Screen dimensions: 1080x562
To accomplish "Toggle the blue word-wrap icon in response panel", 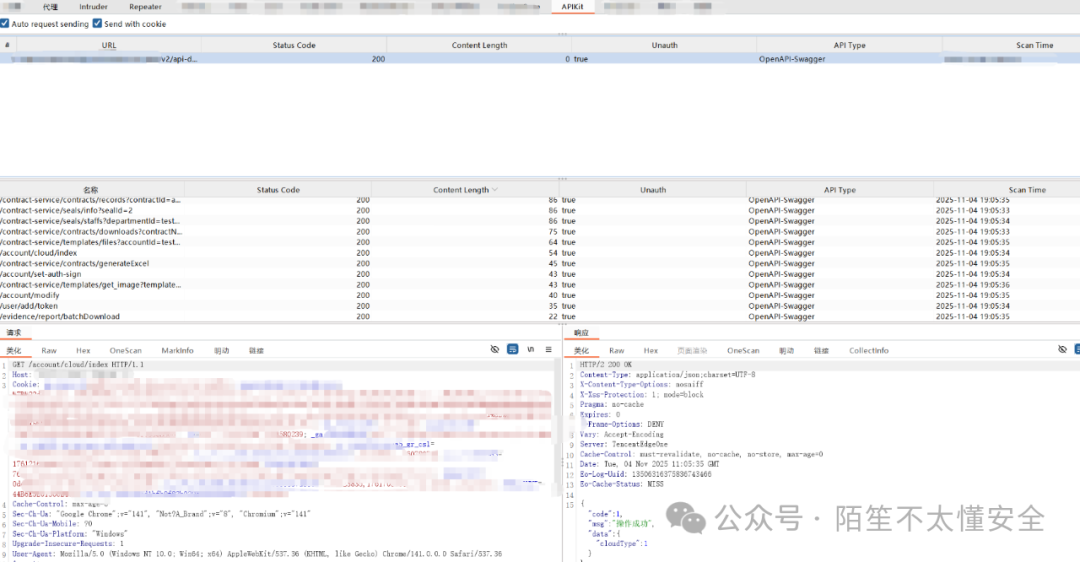I will (1078, 349).
